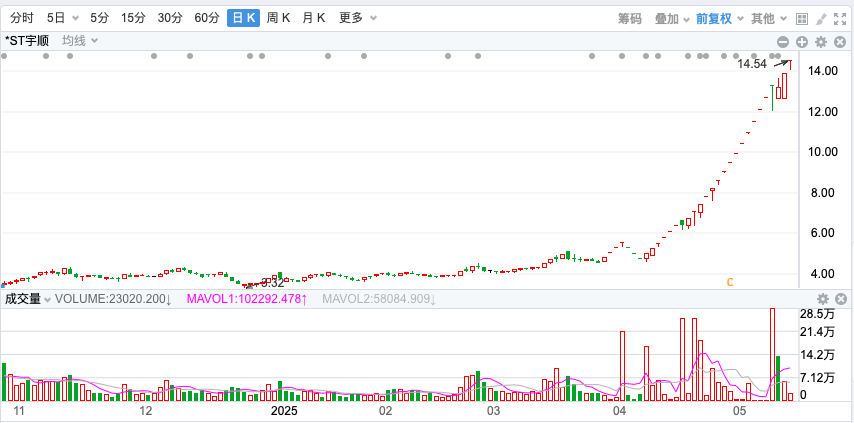The height and width of the screenshot is (423, 854).
Task: Click the 11 month axis label
Action: coord(19,410)
